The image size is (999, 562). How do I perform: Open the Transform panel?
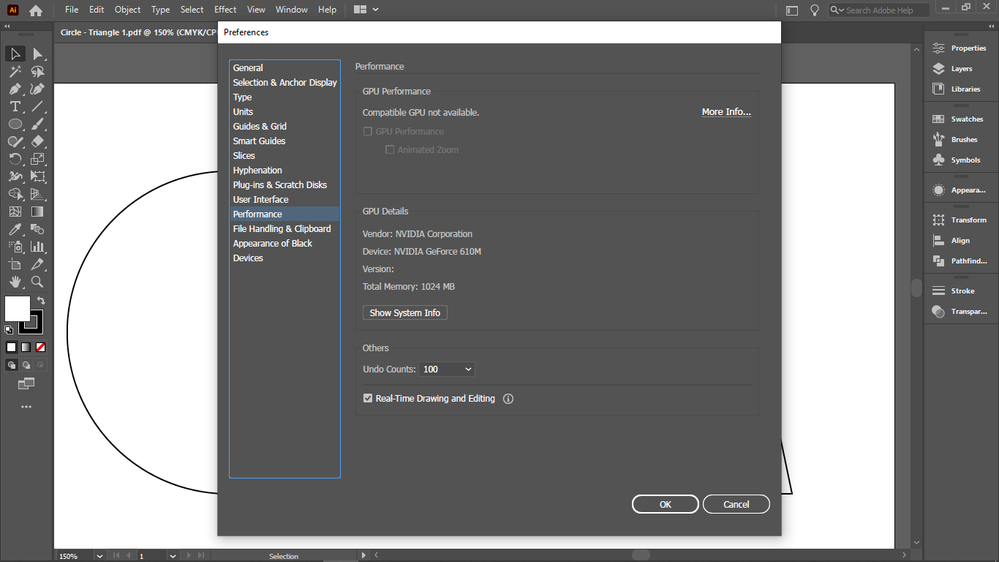[x=961, y=220]
